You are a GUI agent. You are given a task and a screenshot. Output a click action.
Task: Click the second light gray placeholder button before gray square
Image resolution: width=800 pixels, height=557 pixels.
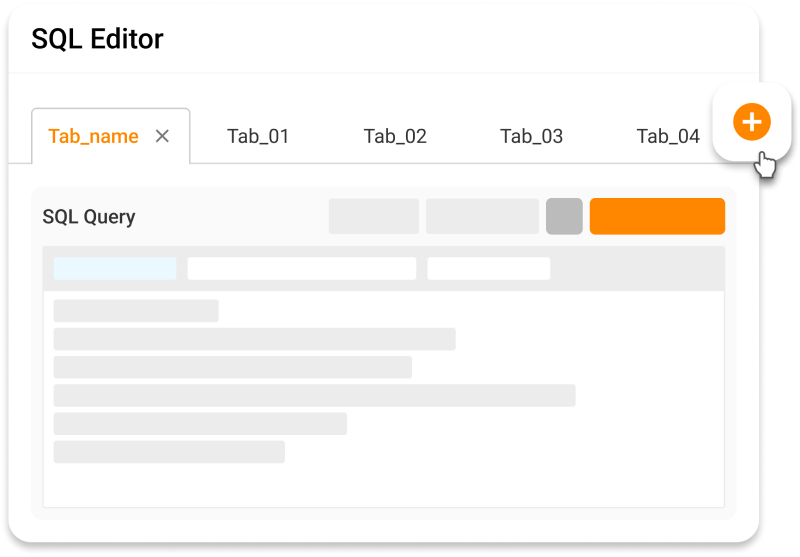point(483,216)
